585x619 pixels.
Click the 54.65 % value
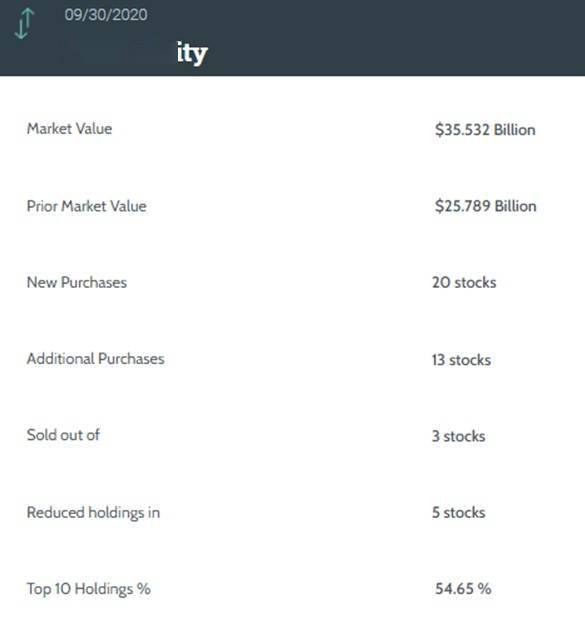tap(463, 589)
